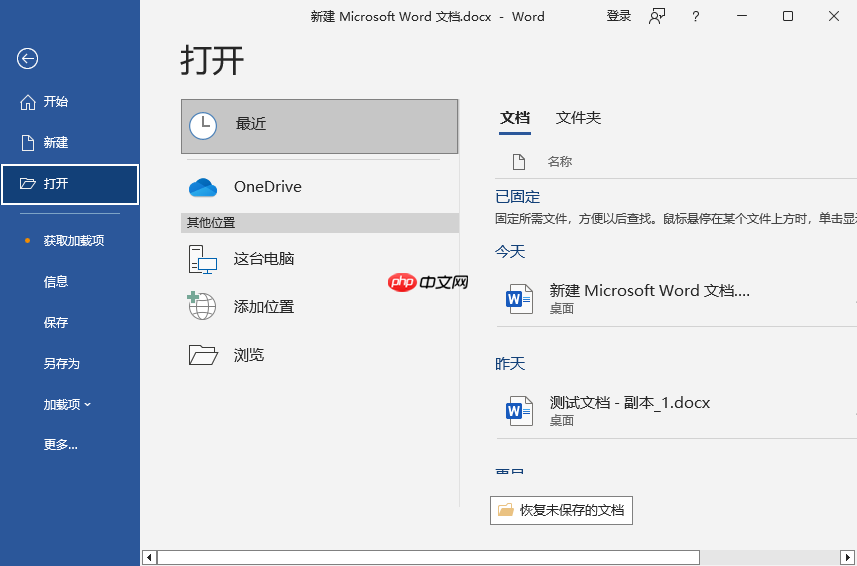Select the 打开 sidebar item
The height and width of the screenshot is (566, 857).
point(70,184)
